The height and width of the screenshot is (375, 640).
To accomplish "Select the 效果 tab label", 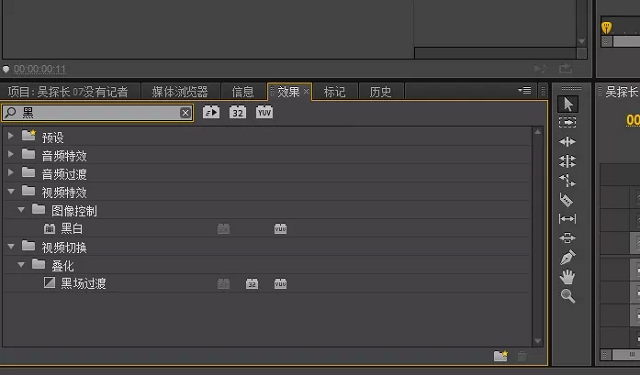I will pos(289,91).
